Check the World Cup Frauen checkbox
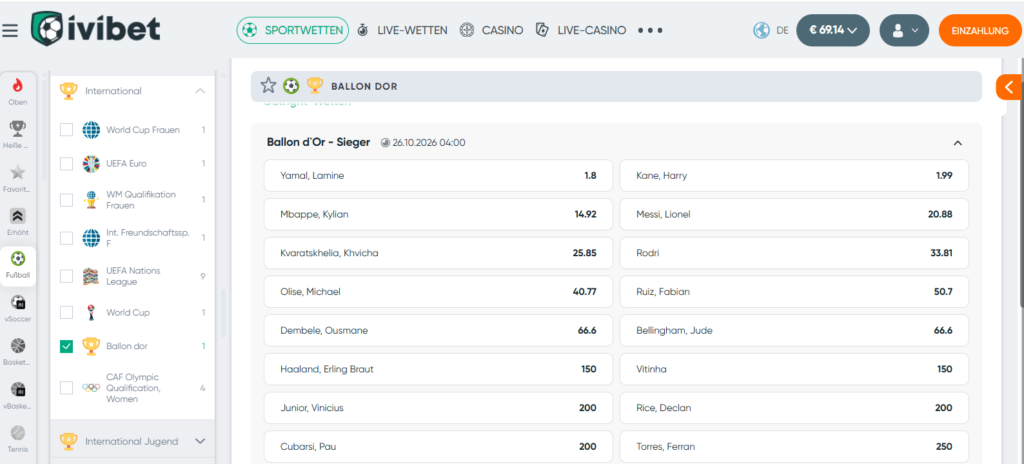1024x464 pixels. [67, 129]
